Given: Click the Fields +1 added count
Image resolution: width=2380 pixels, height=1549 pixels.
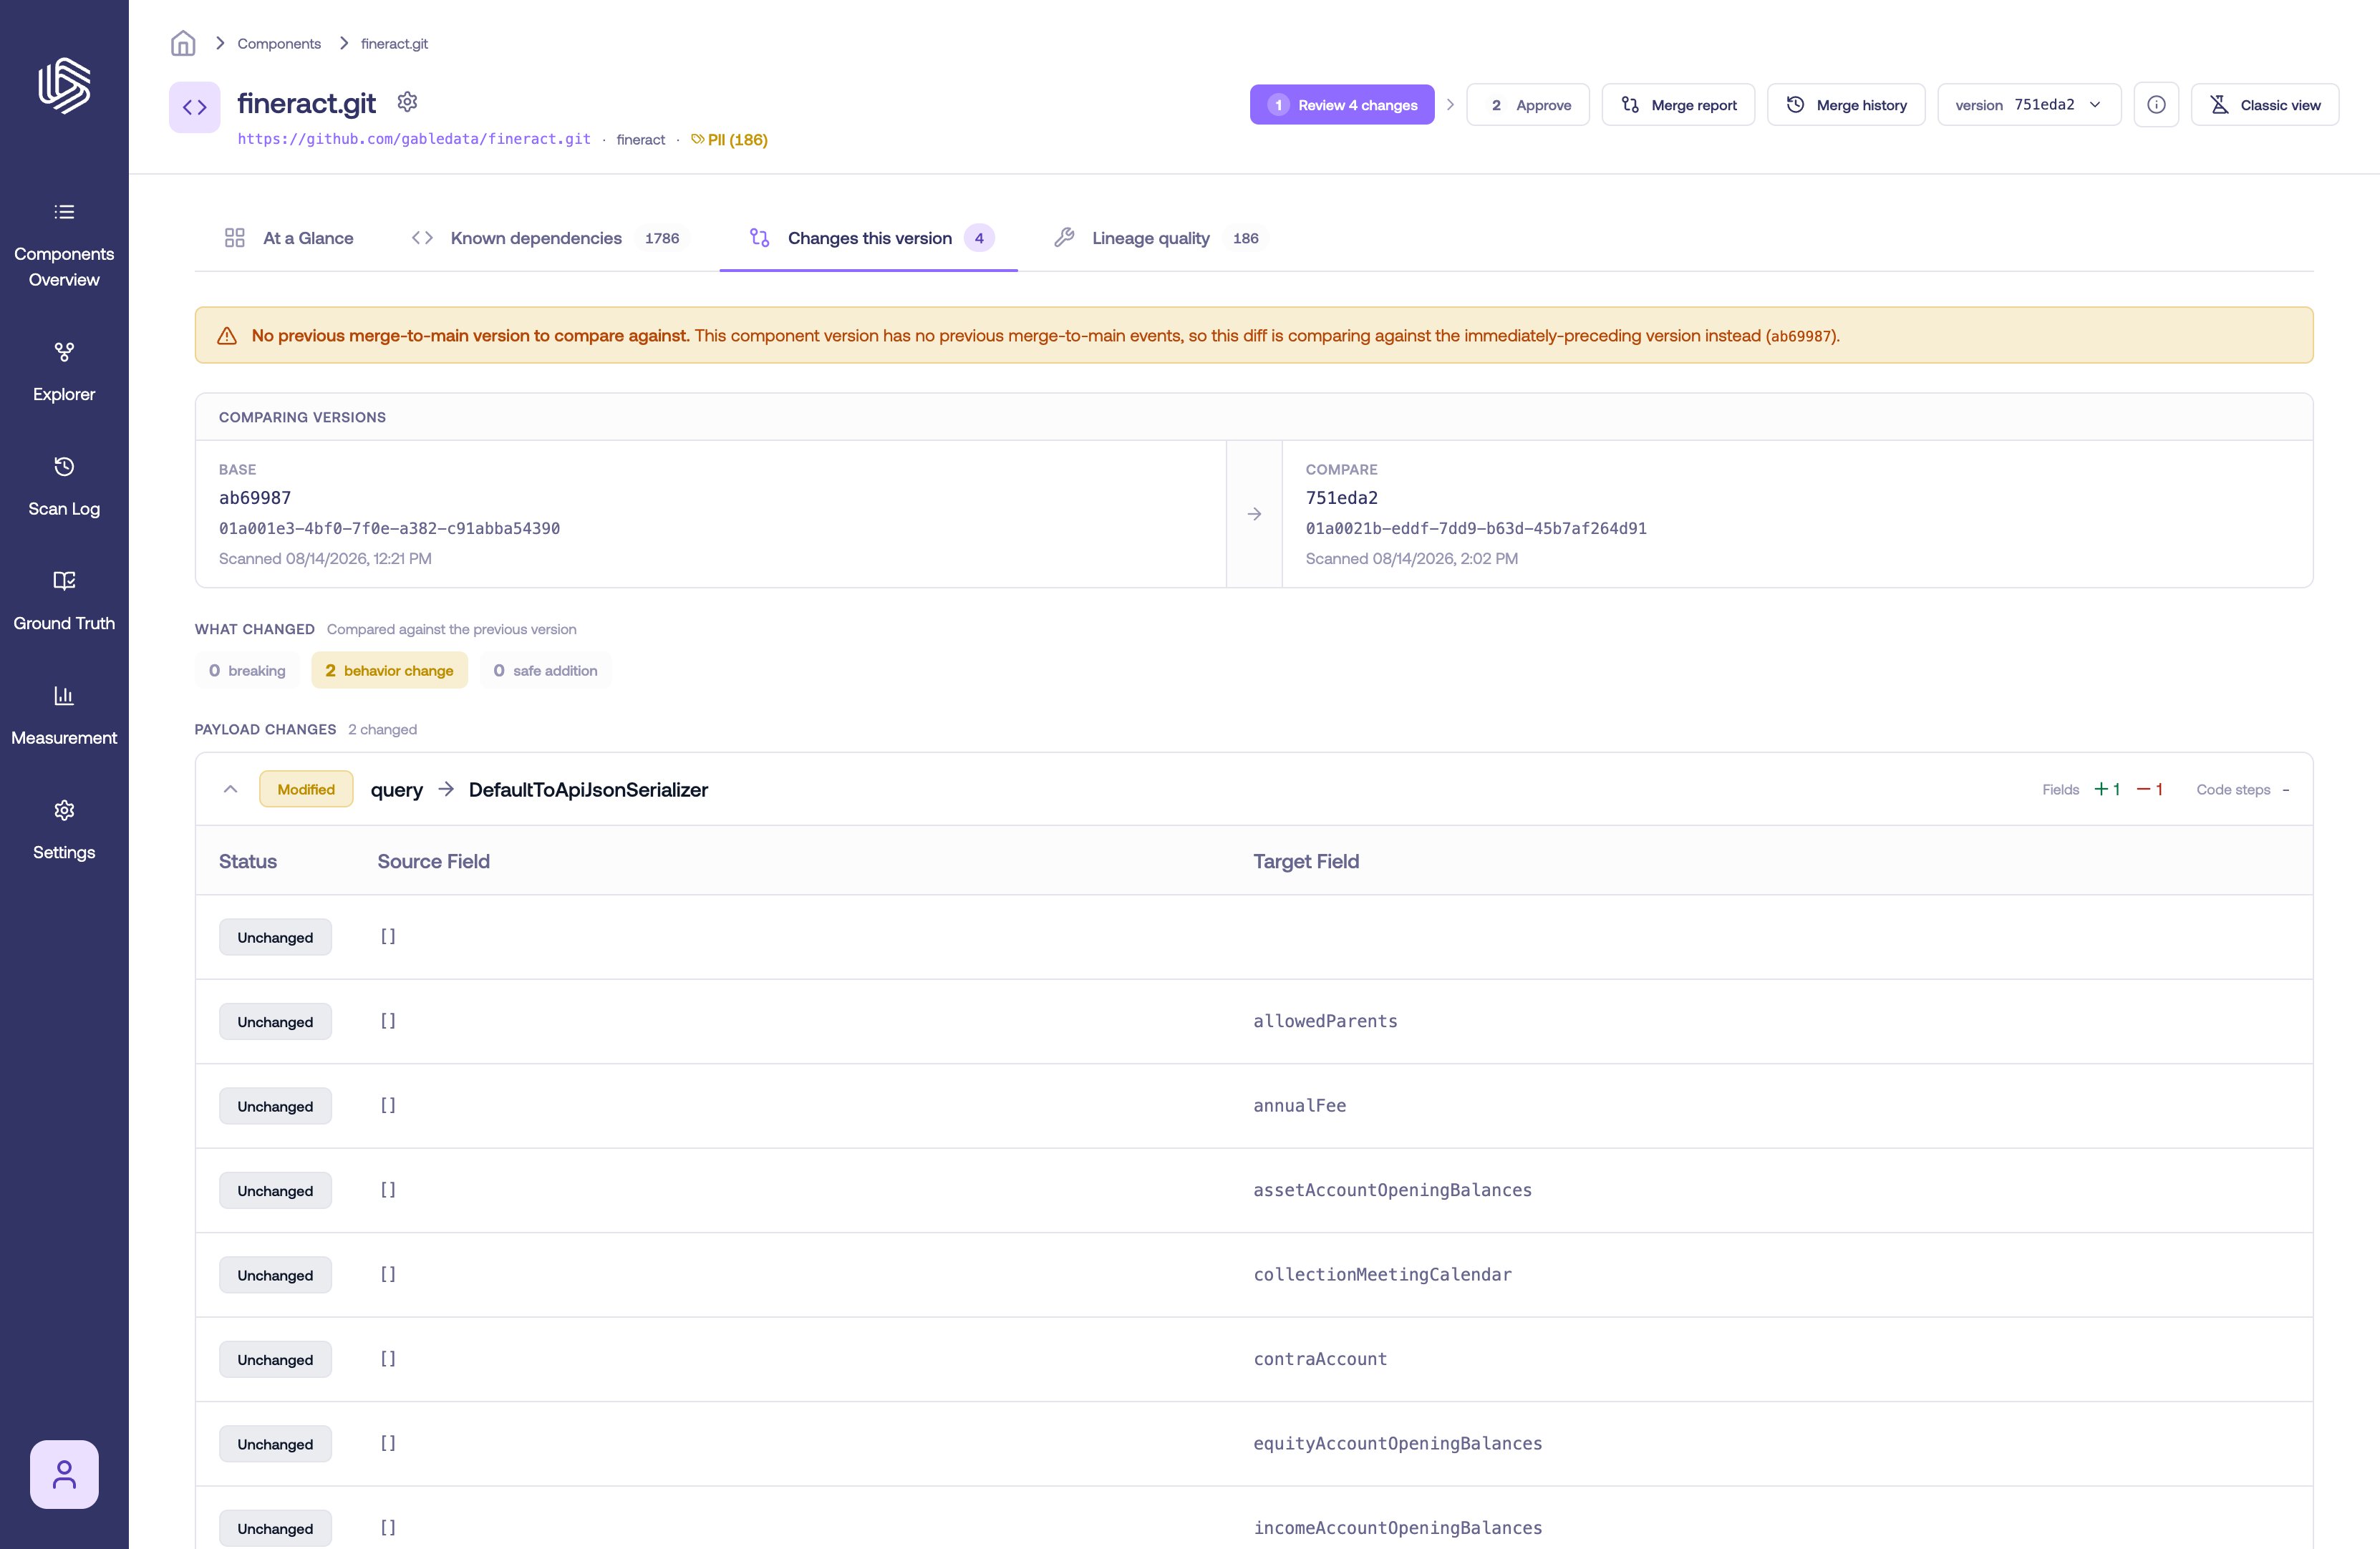Looking at the screenshot, I should tap(2107, 789).
